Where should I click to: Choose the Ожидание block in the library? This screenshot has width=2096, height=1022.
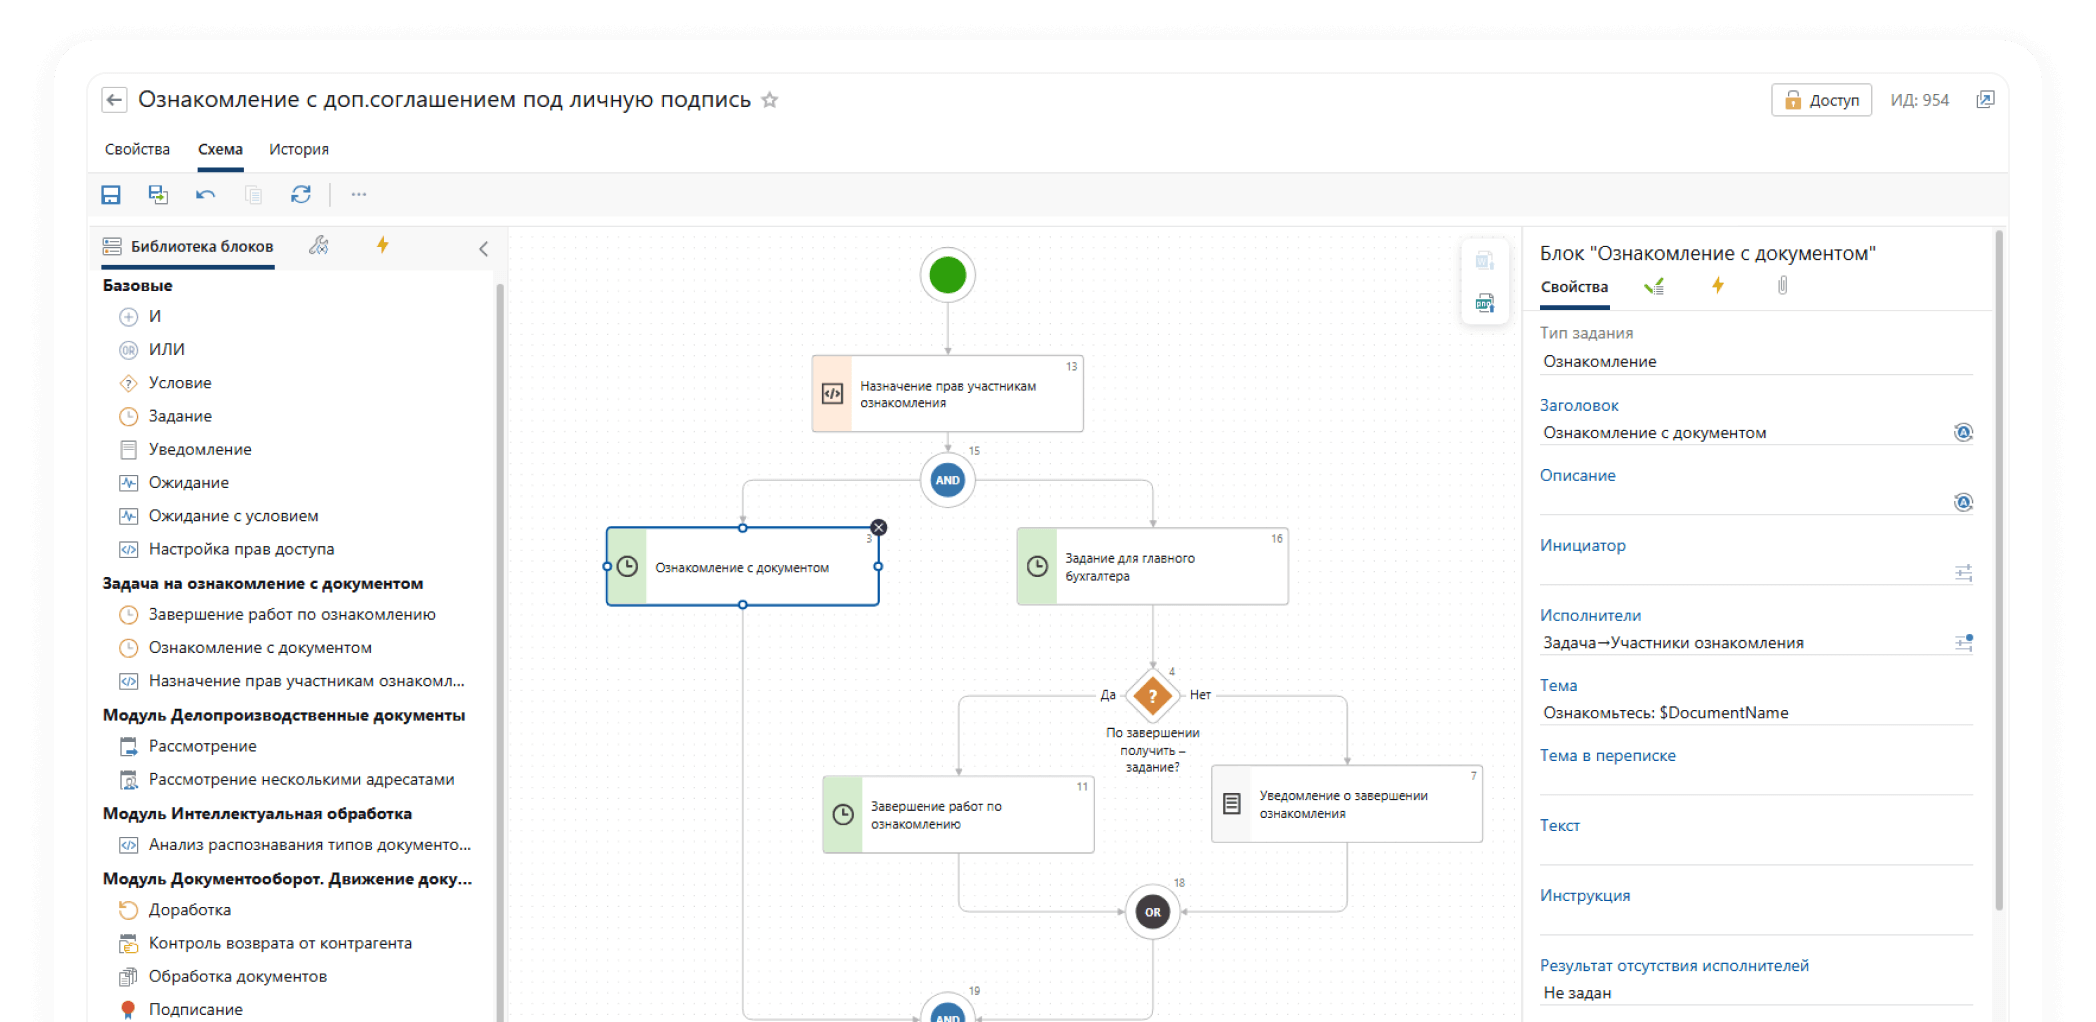188,482
